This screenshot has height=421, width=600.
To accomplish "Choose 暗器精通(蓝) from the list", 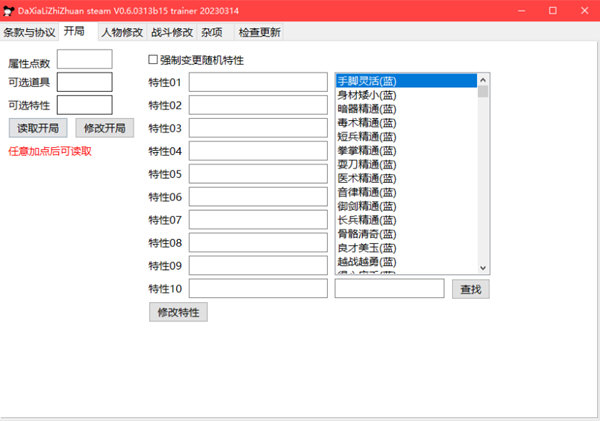I will [x=406, y=108].
